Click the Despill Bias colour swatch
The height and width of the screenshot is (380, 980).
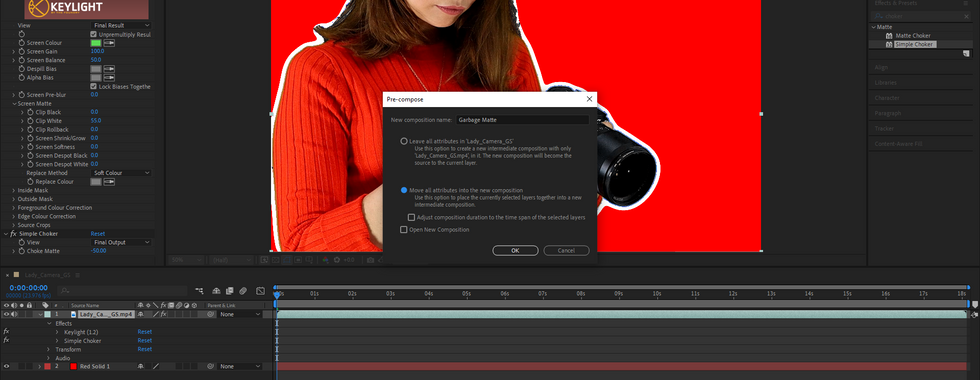(x=96, y=69)
